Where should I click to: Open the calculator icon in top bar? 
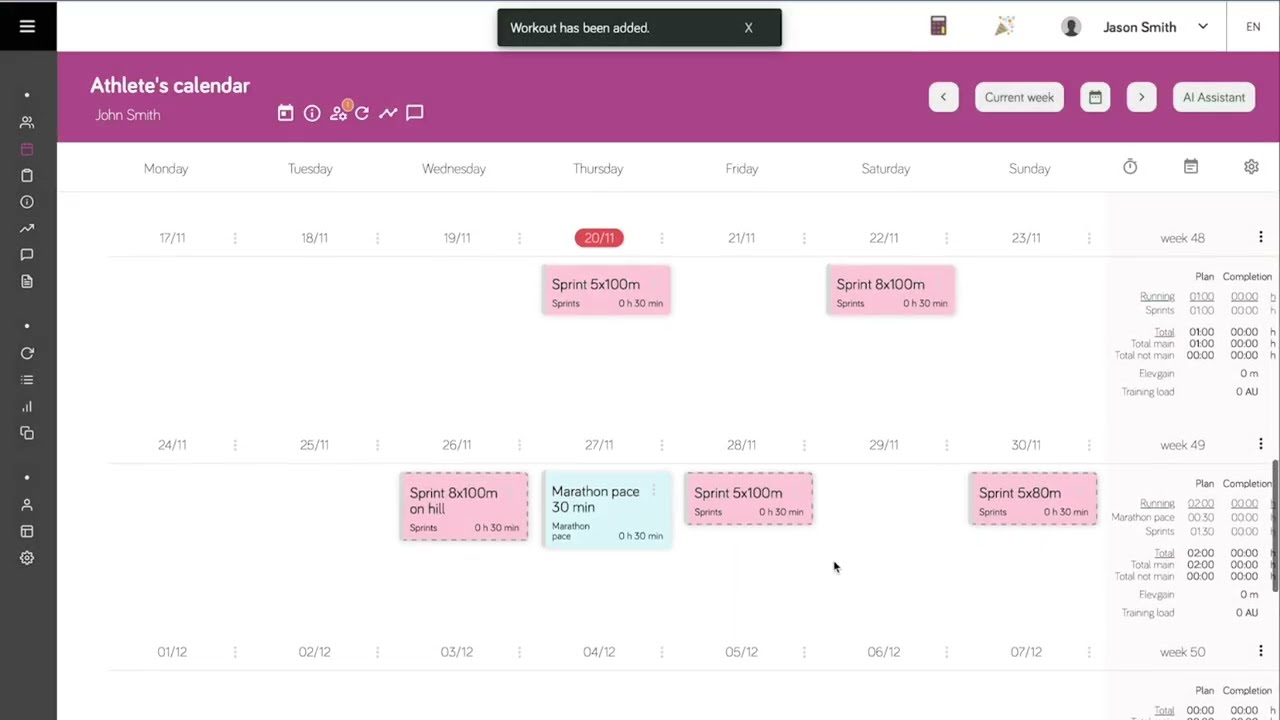[938, 27]
